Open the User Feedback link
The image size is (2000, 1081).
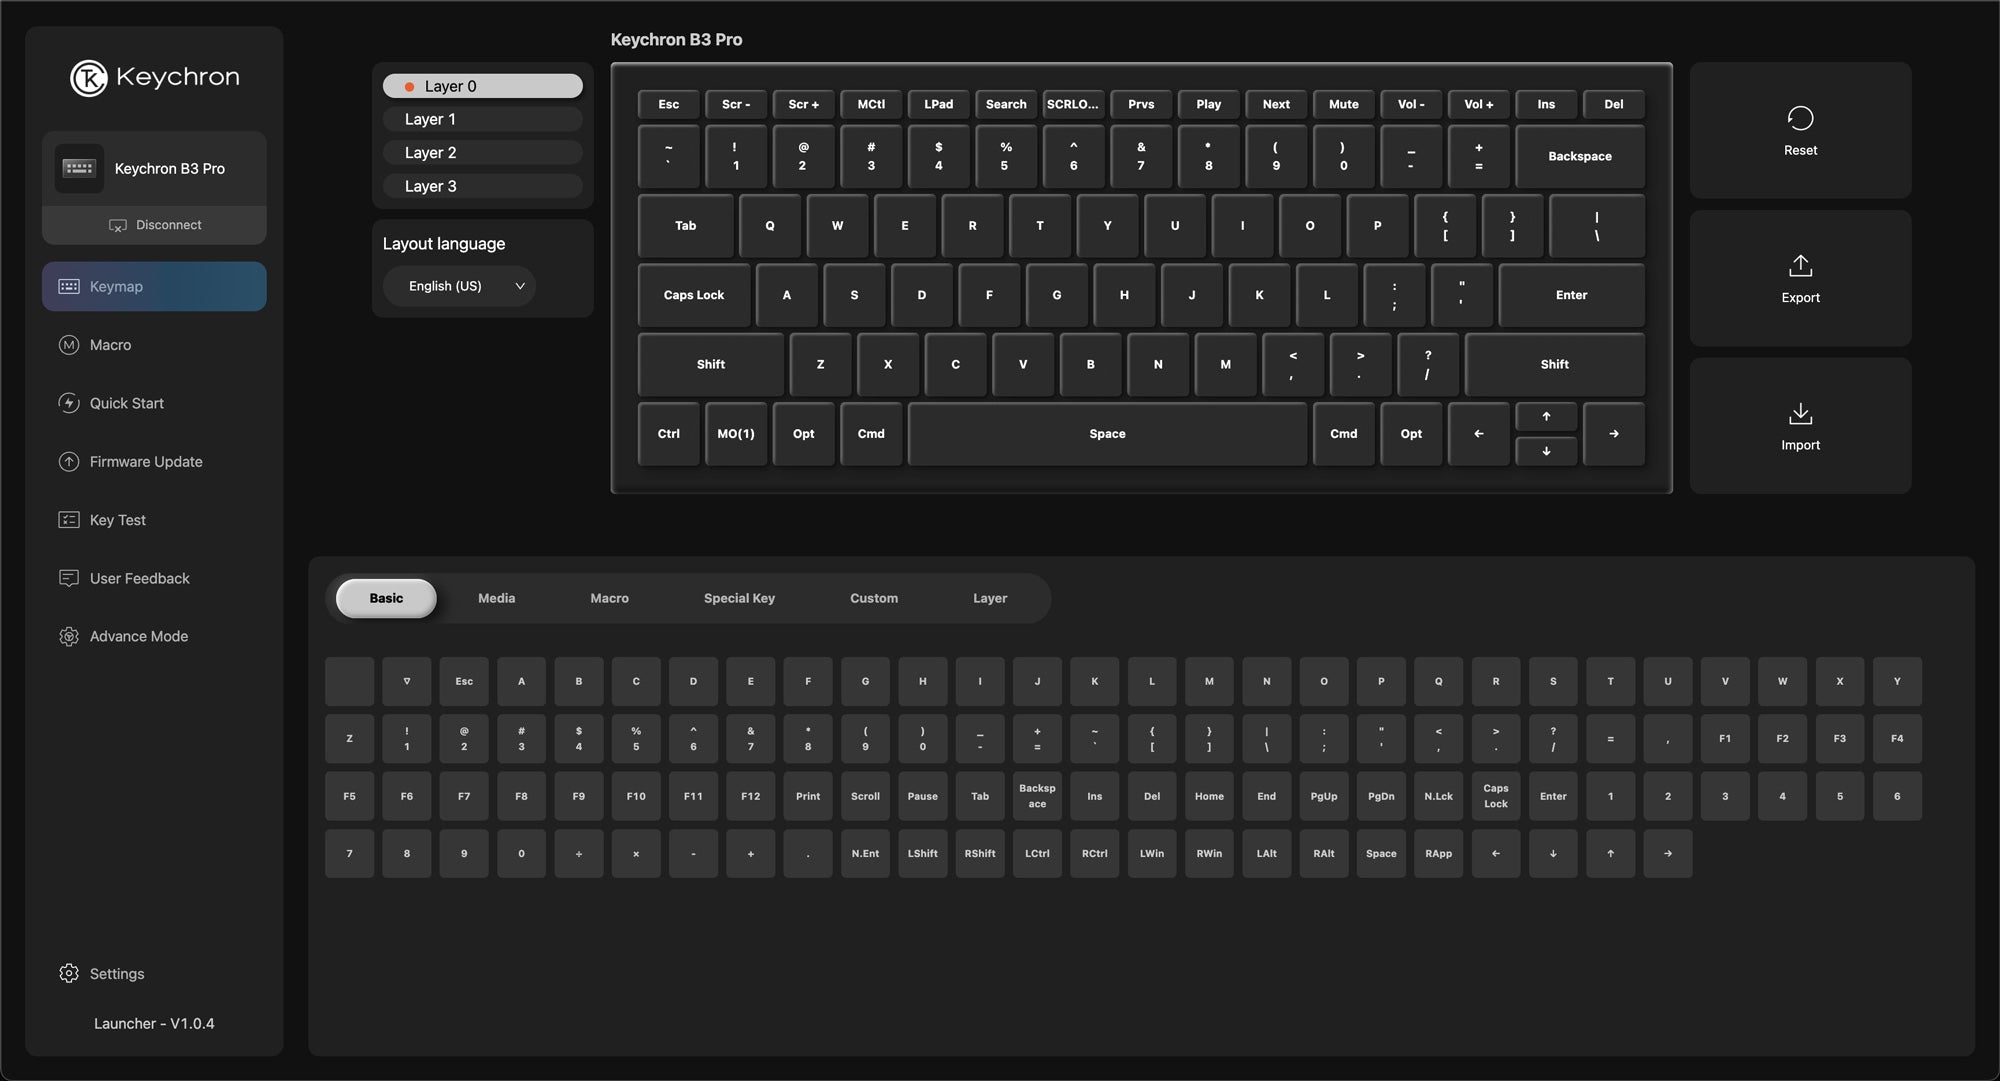(x=139, y=578)
